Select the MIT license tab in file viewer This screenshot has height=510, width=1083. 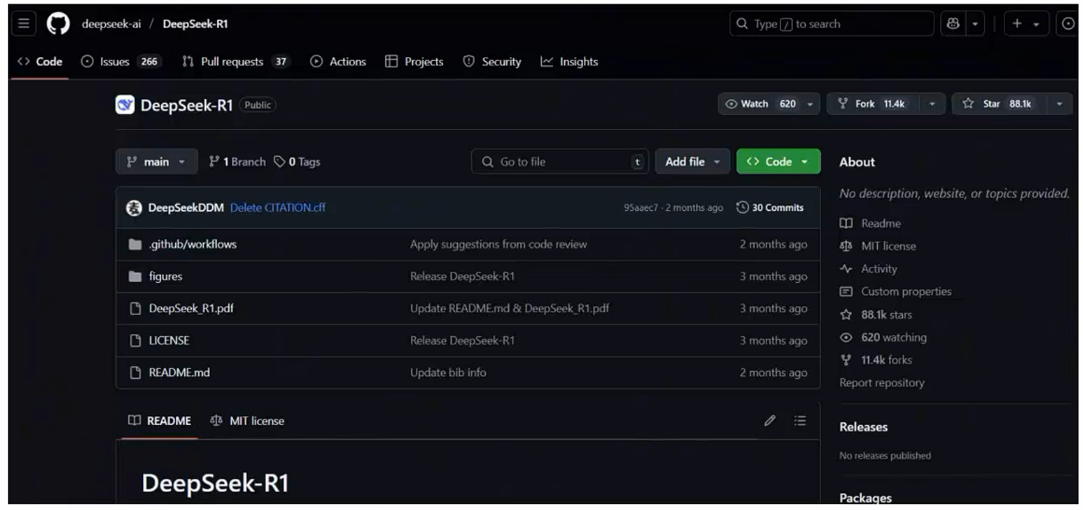click(x=247, y=421)
